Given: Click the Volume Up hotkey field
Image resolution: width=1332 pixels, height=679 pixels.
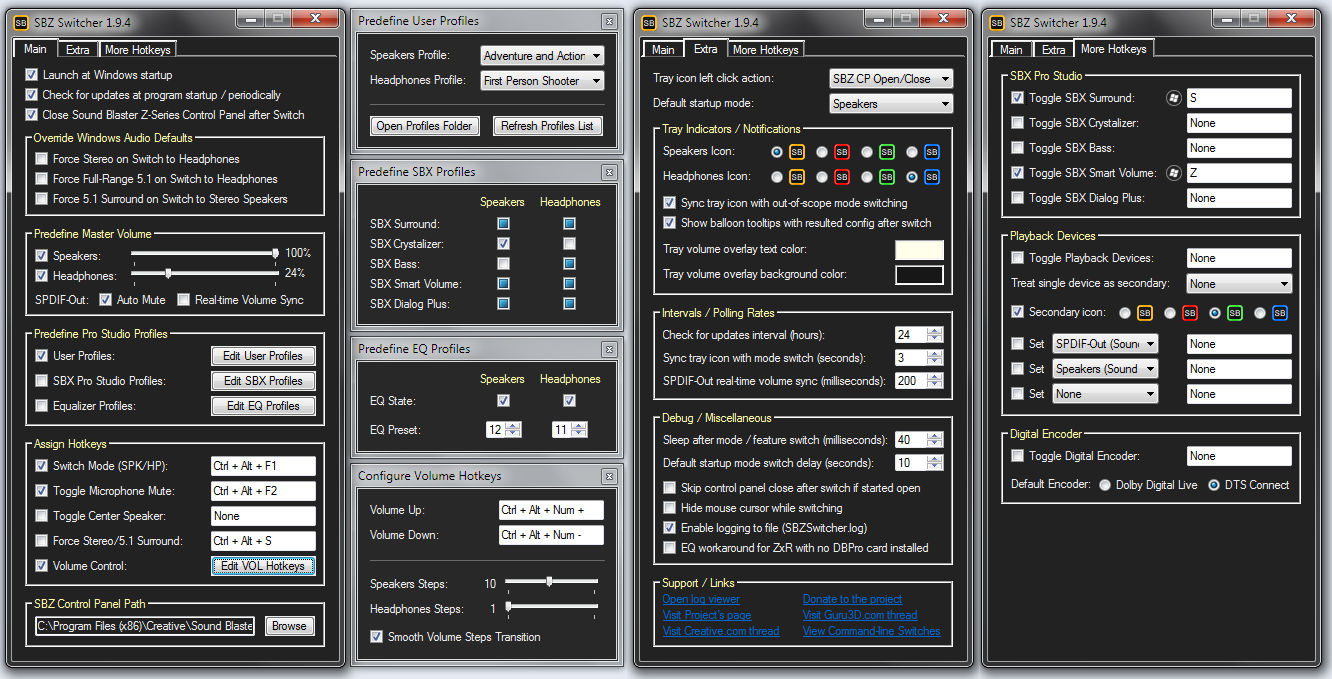Looking at the screenshot, I should (x=552, y=510).
